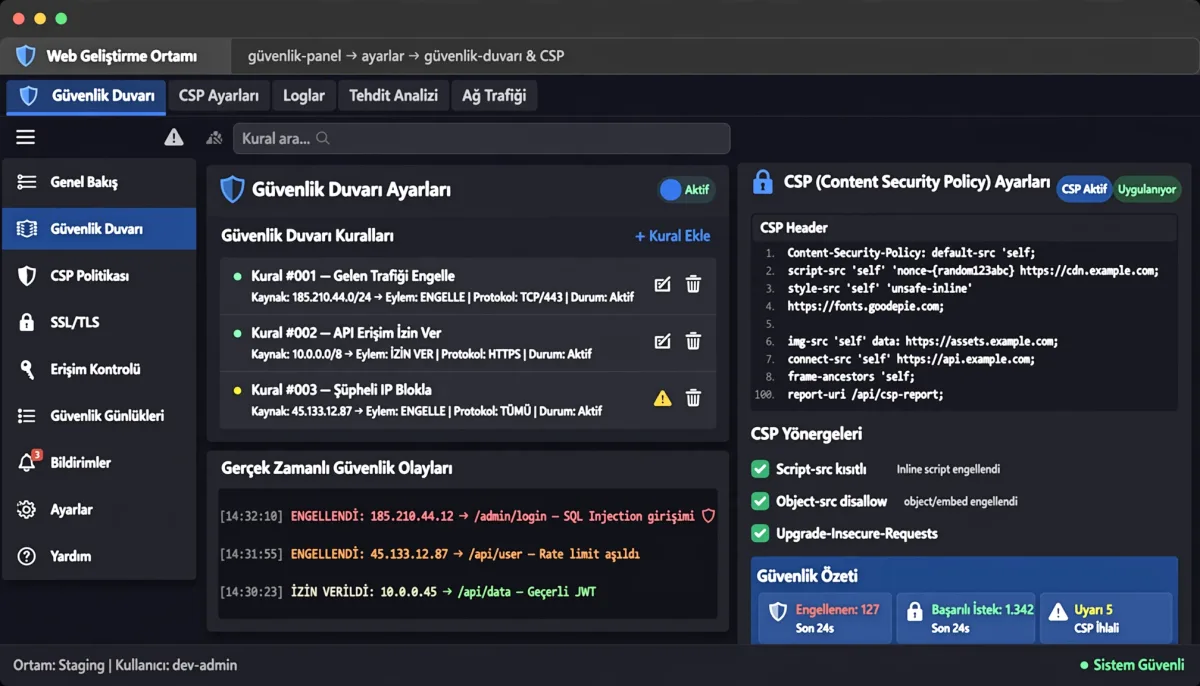1200x686 pixels.
Task: Click shield icon on SQL Injection event
Action: coord(708,516)
